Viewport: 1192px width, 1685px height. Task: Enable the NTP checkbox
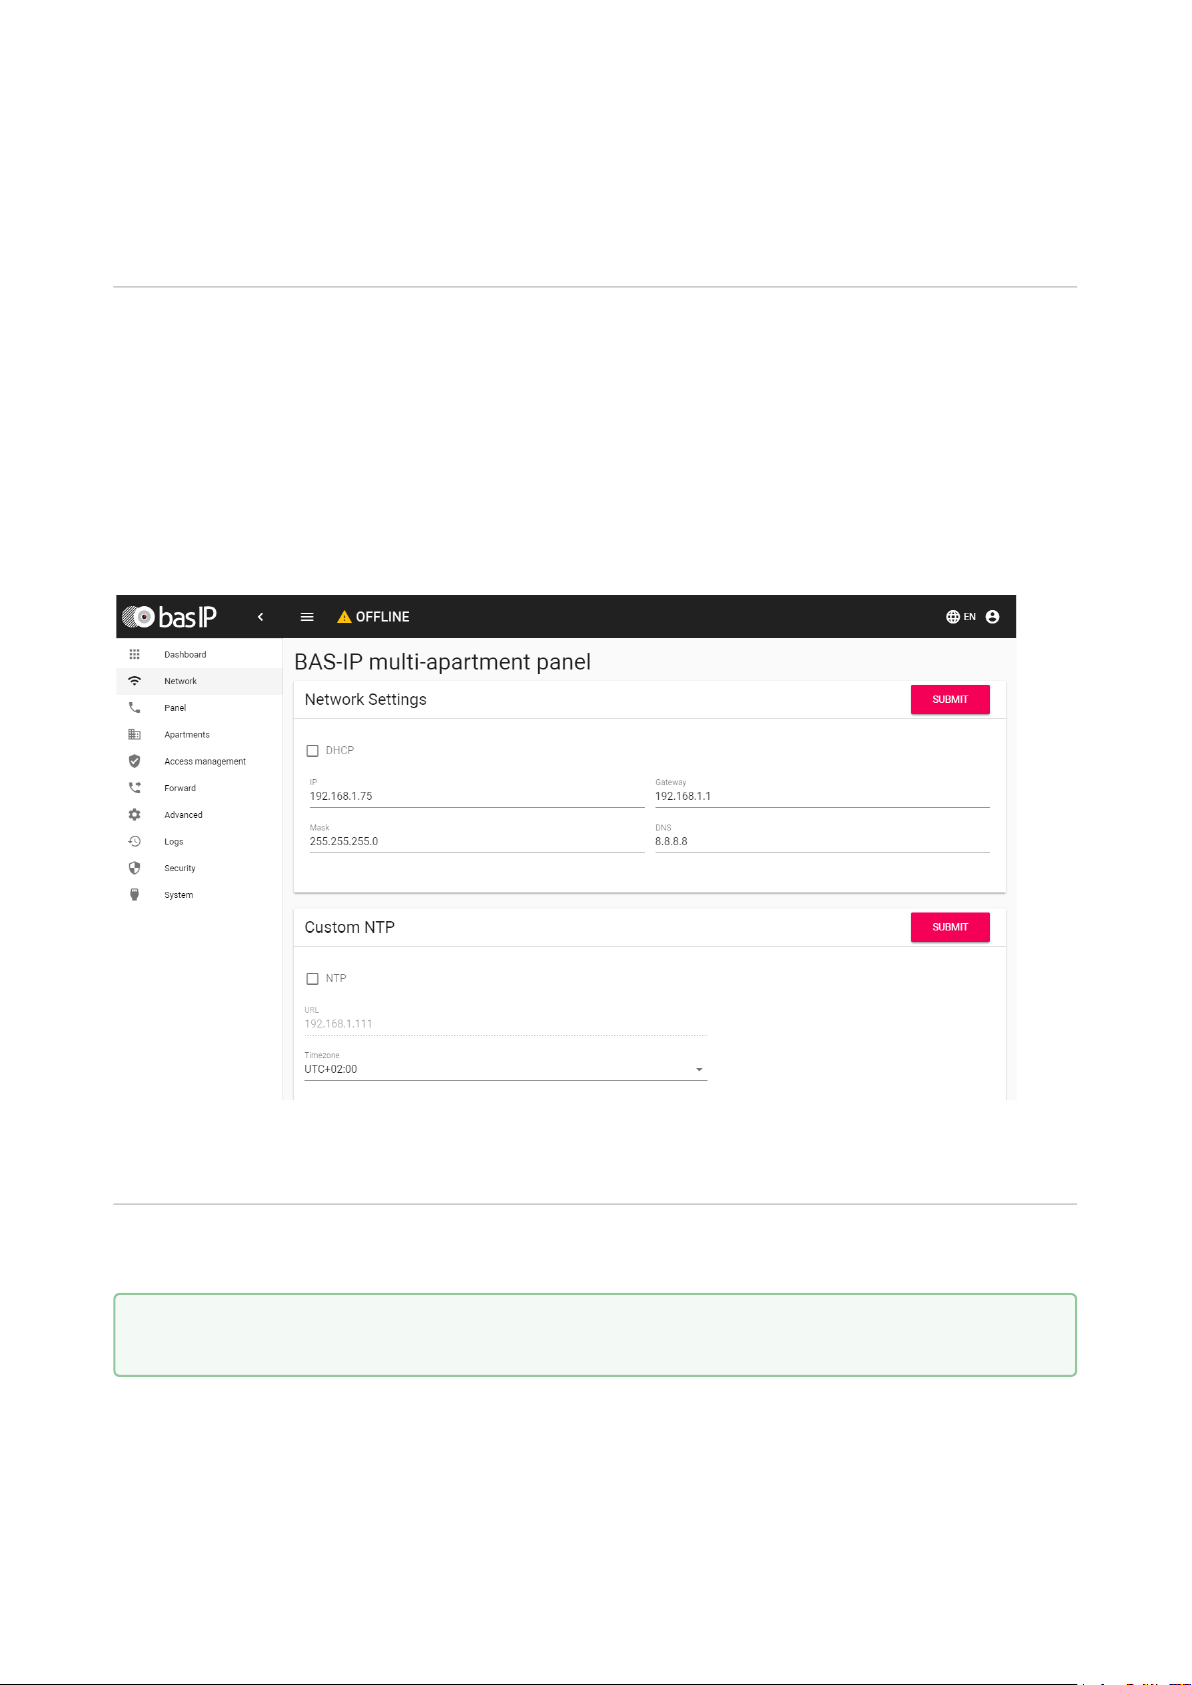313,979
